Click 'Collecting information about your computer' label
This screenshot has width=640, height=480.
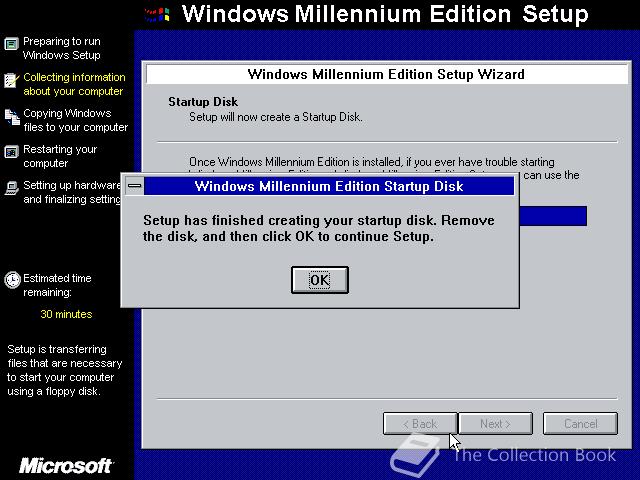[x=74, y=84]
